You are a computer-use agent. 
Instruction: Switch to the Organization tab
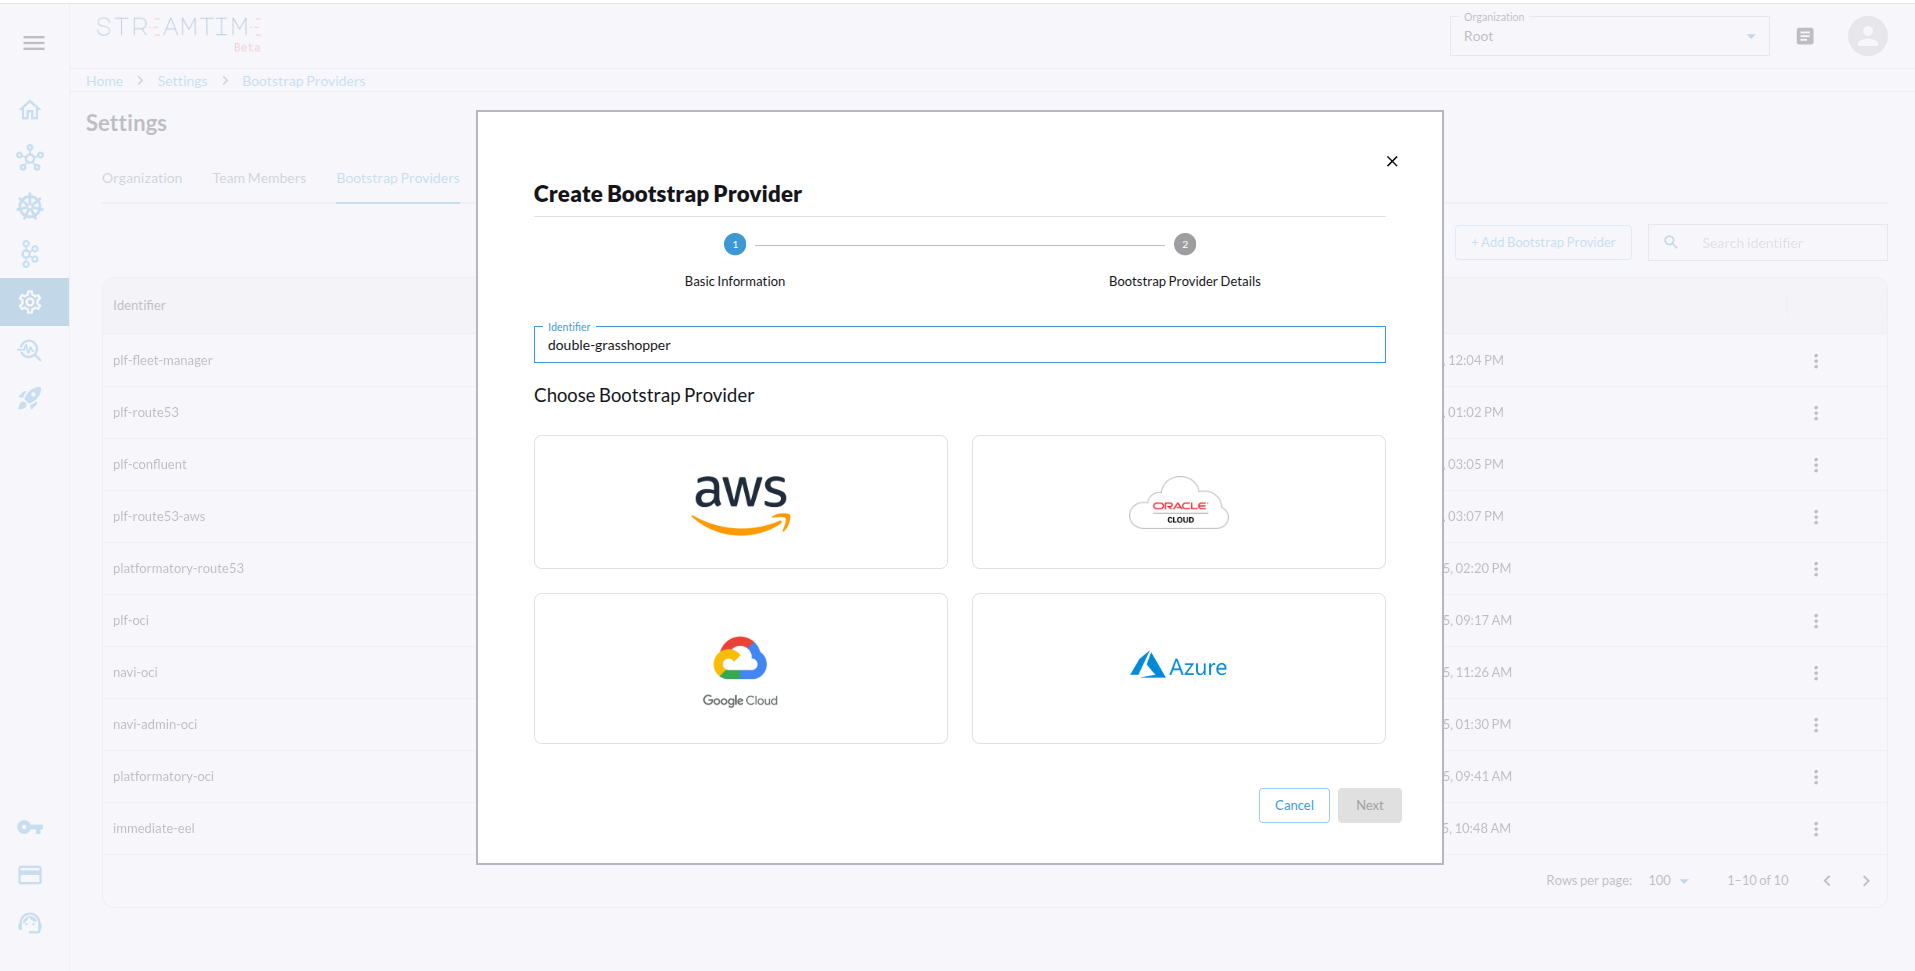[142, 178]
